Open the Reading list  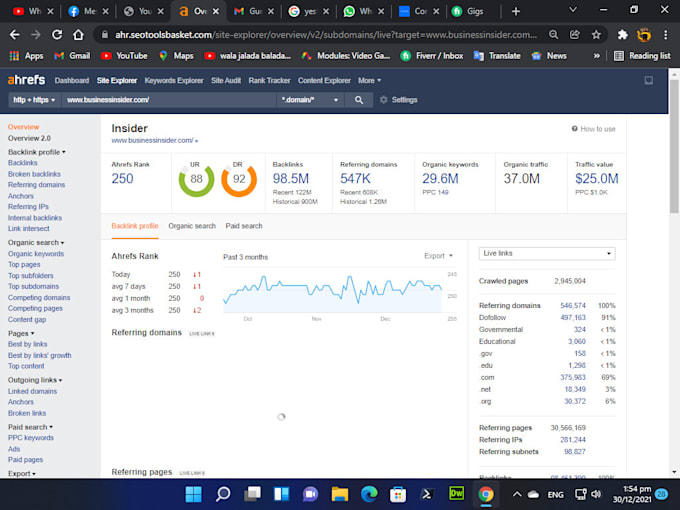pos(642,56)
